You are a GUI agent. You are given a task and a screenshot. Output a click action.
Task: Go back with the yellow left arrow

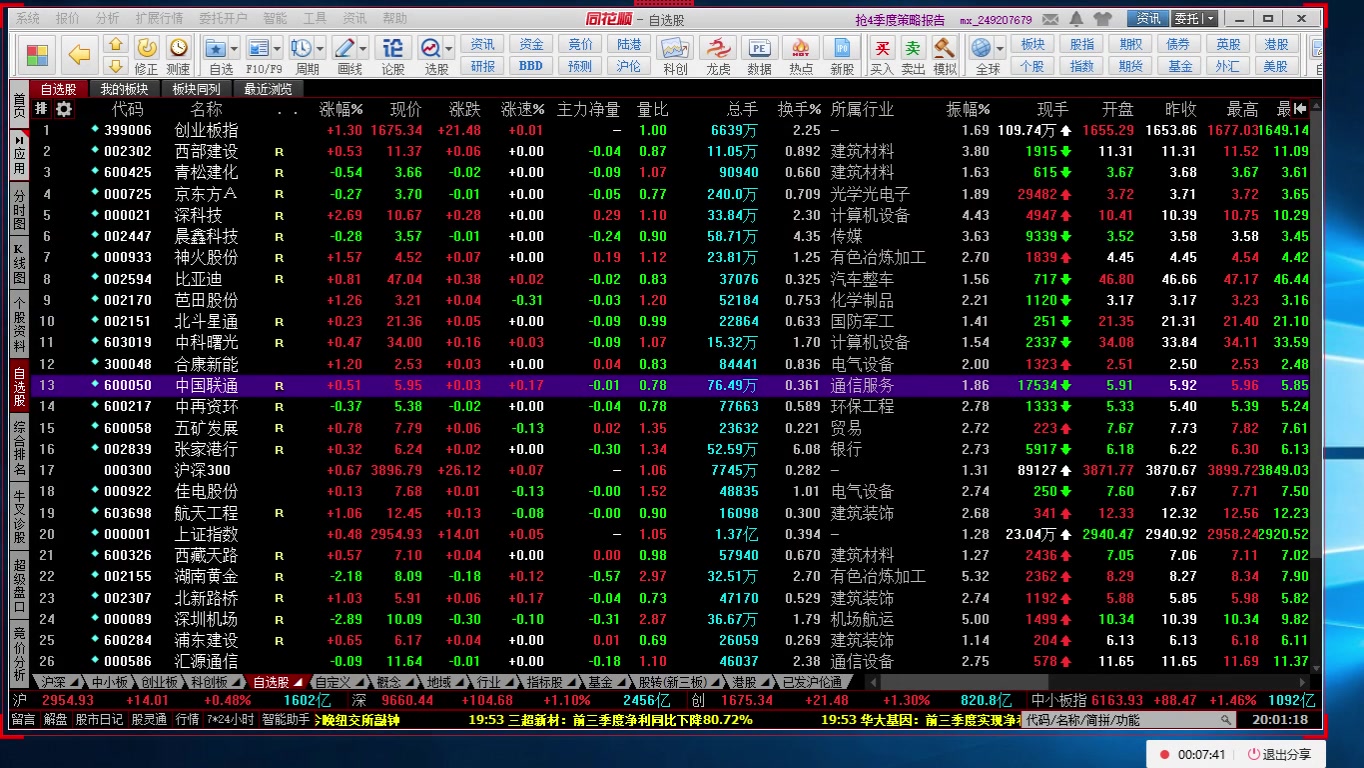coord(79,54)
